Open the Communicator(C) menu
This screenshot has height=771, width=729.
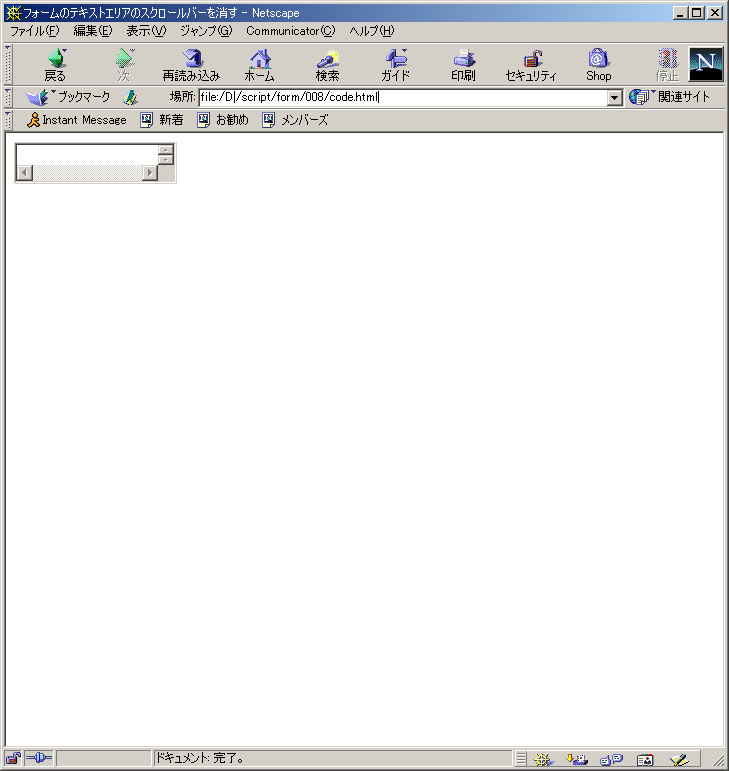pos(291,31)
